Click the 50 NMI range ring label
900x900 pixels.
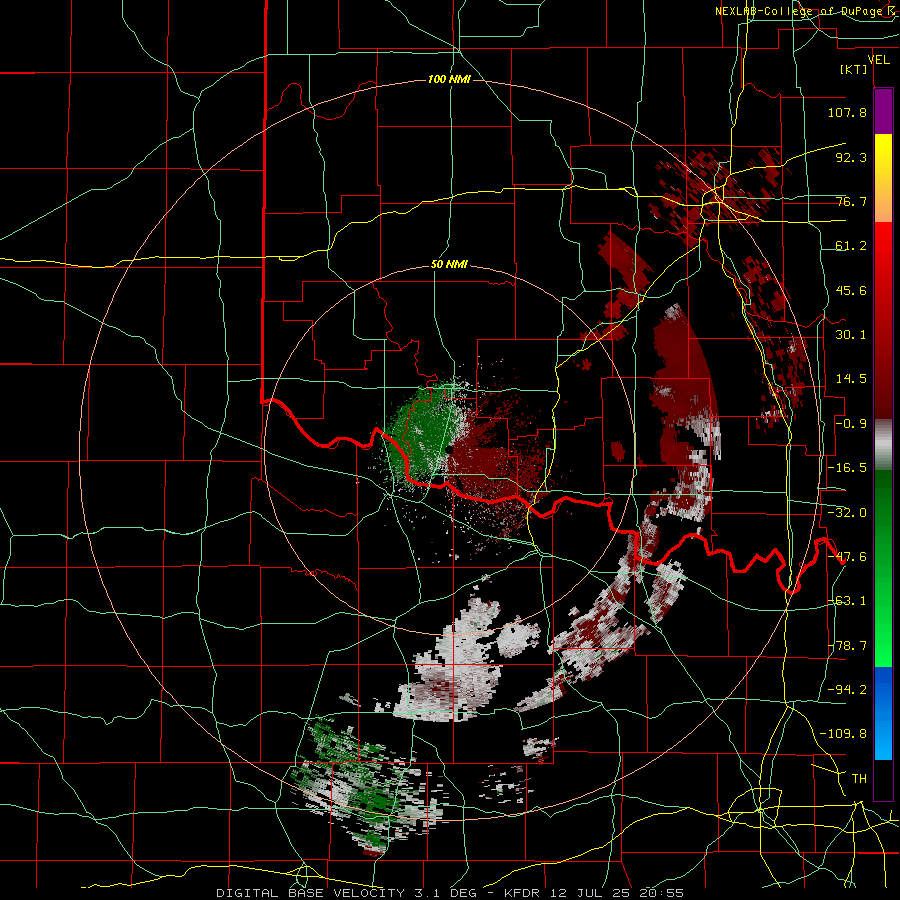449,265
